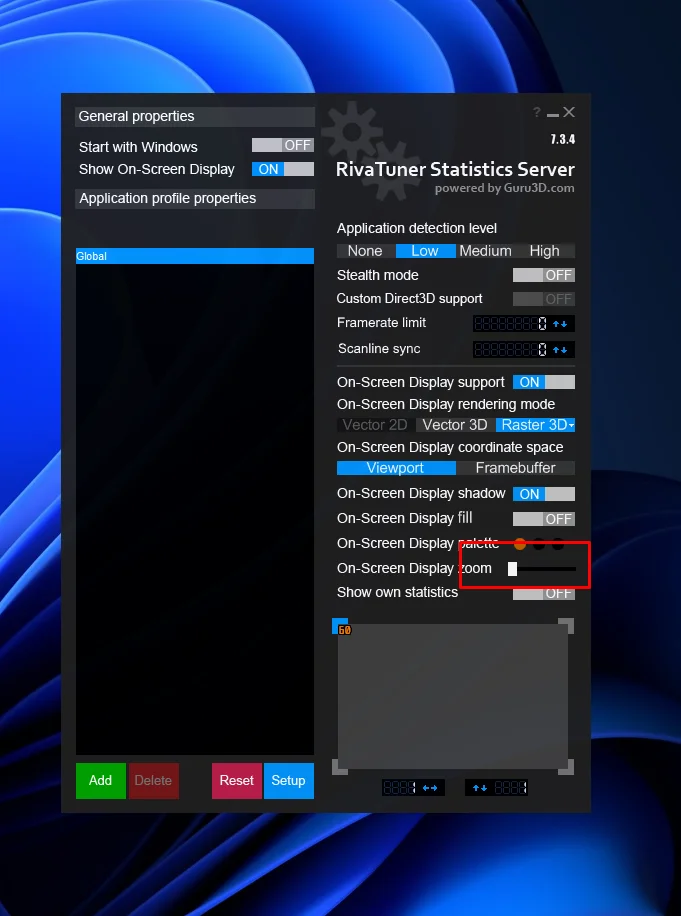The height and width of the screenshot is (916, 681).
Task: Click the Delete profile button
Action: (x=153, y=780)
